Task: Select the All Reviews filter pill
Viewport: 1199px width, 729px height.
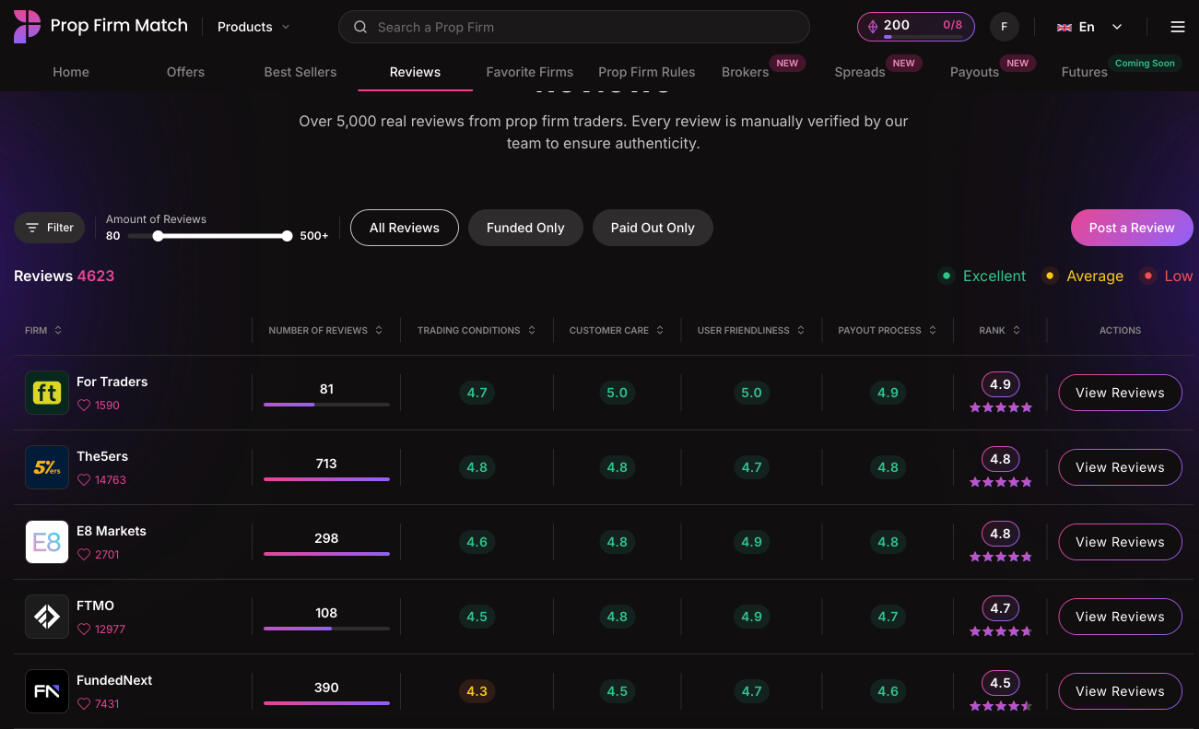Action: pos(405,228)
